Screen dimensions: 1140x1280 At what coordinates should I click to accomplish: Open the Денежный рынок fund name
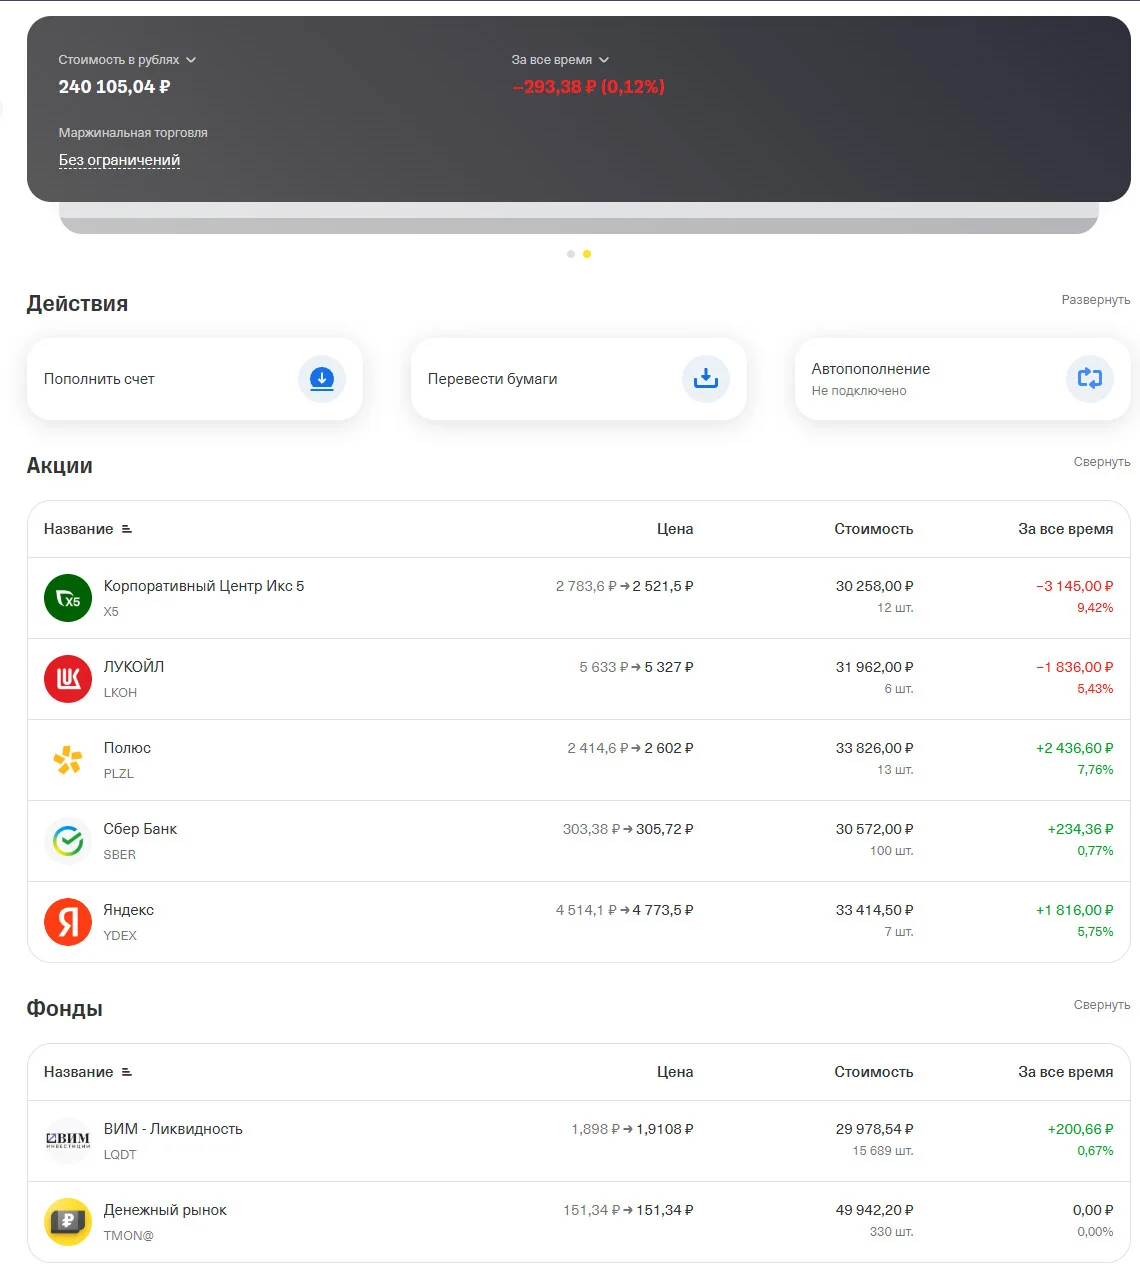pos(165,1210)
